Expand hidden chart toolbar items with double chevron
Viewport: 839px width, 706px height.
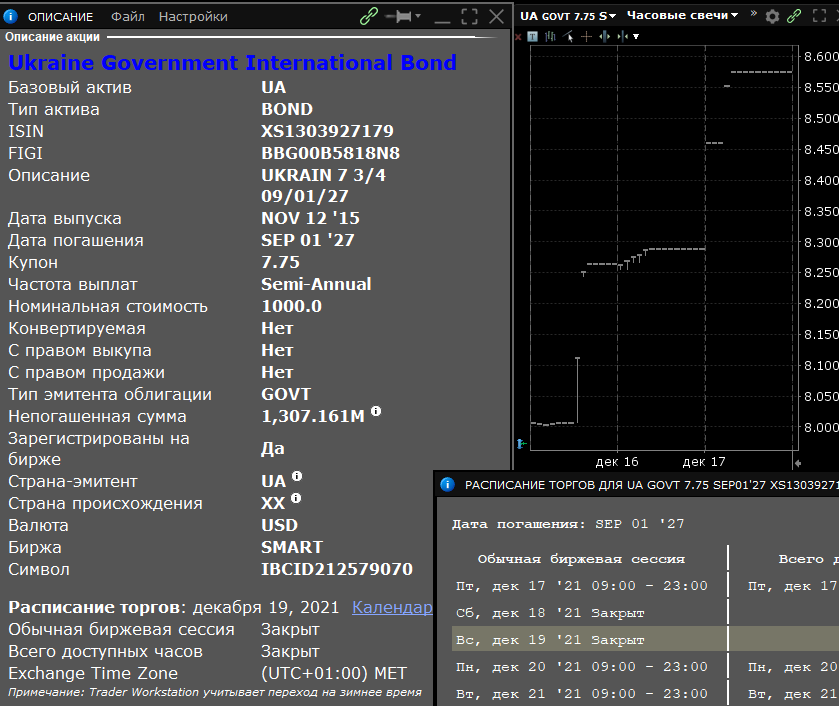click(754, 13)
